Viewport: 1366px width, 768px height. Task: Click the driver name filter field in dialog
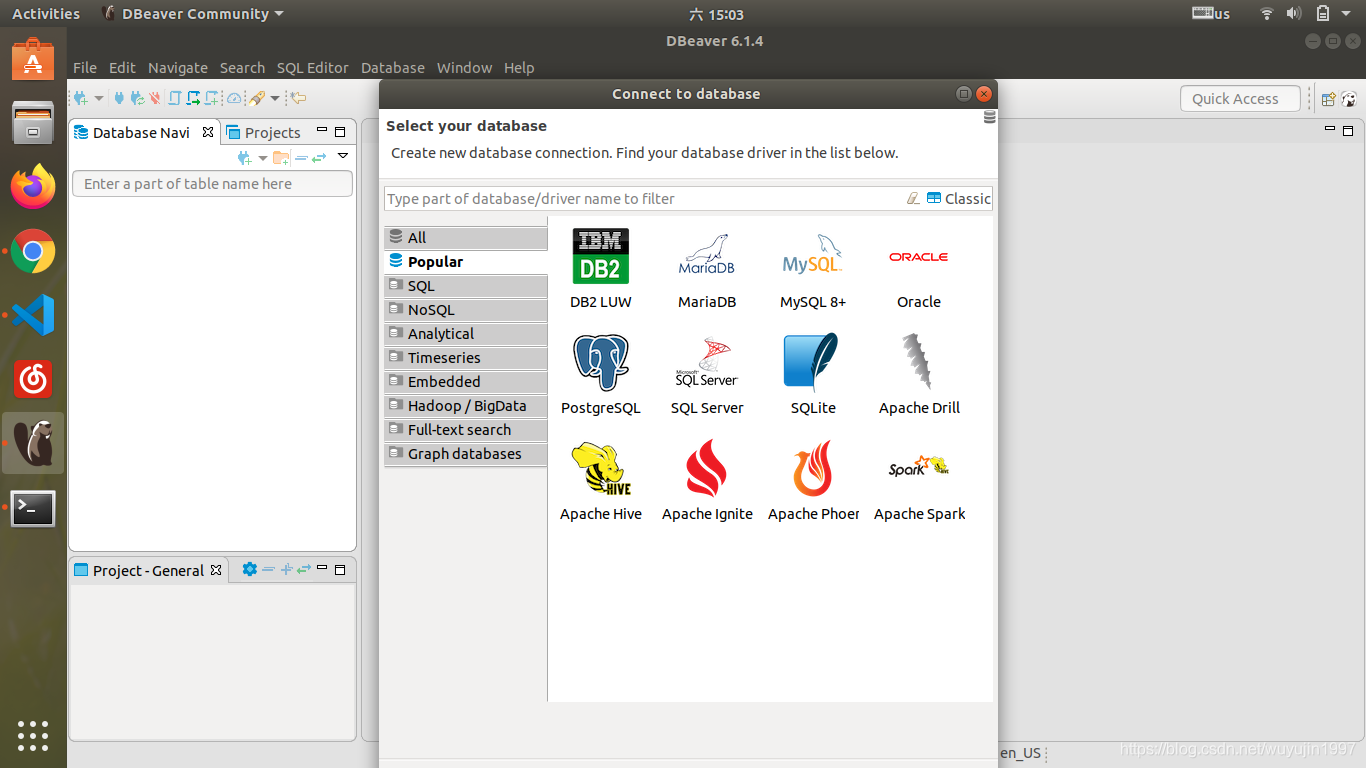coord(643,198)
